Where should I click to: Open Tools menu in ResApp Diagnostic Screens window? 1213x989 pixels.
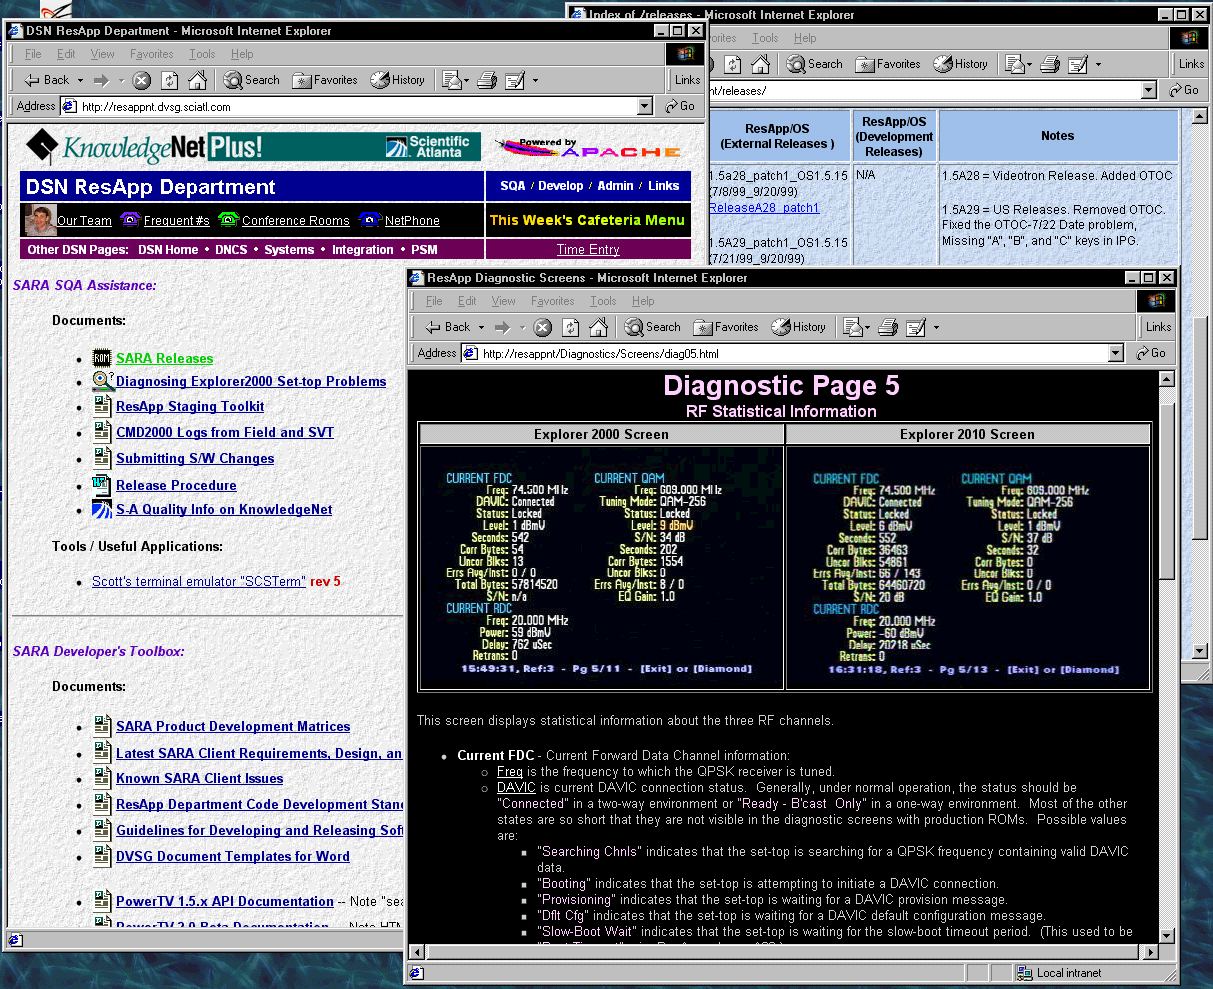[603, 301]
